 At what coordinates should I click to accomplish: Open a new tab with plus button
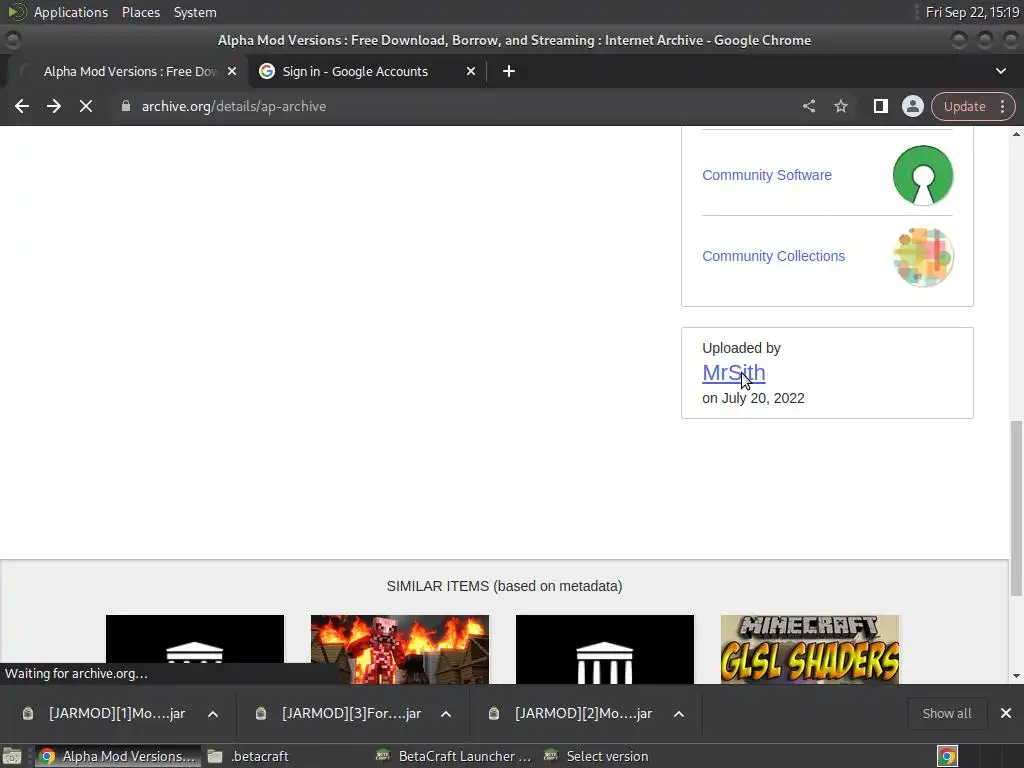509,71
